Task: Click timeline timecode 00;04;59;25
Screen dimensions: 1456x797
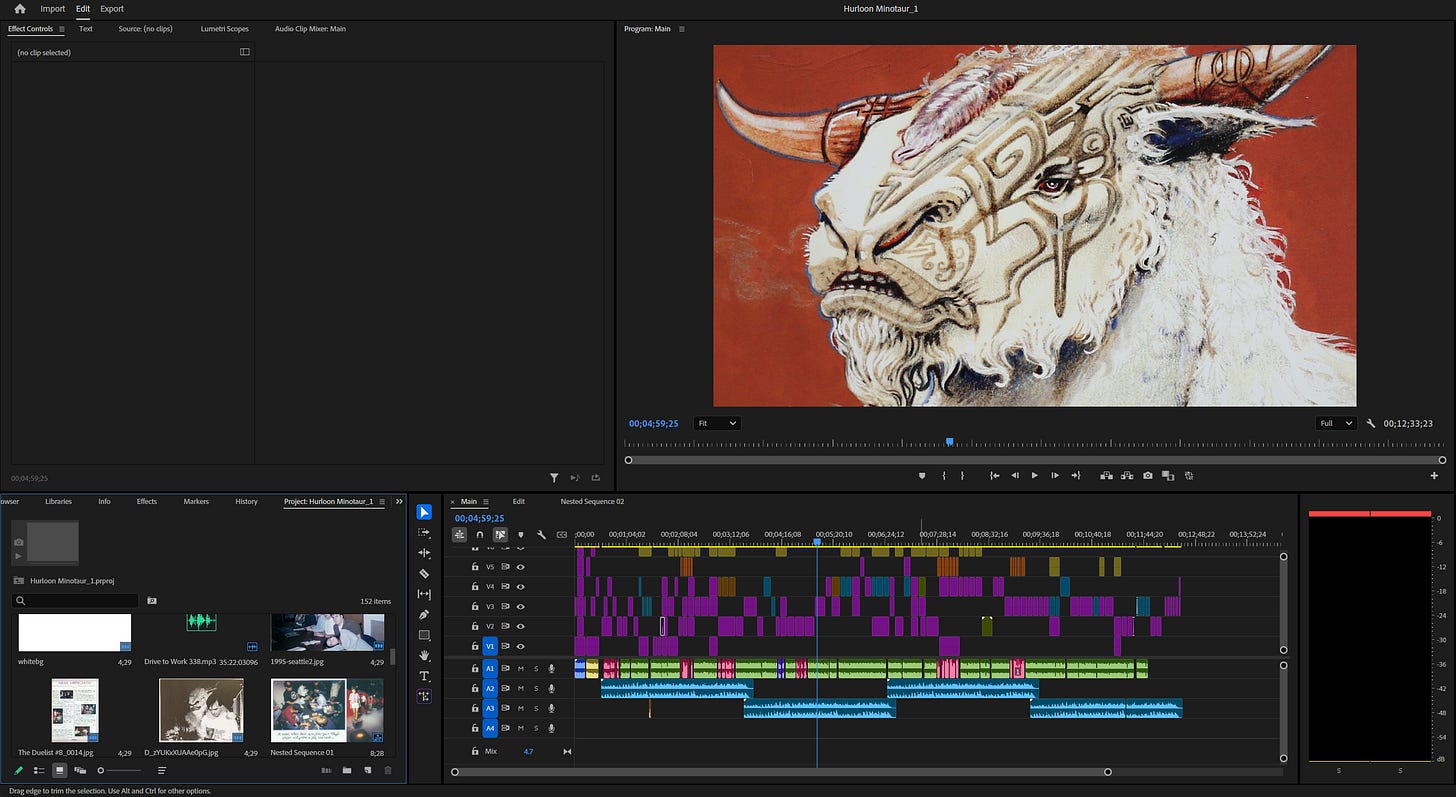Action: tap(479, 518)
